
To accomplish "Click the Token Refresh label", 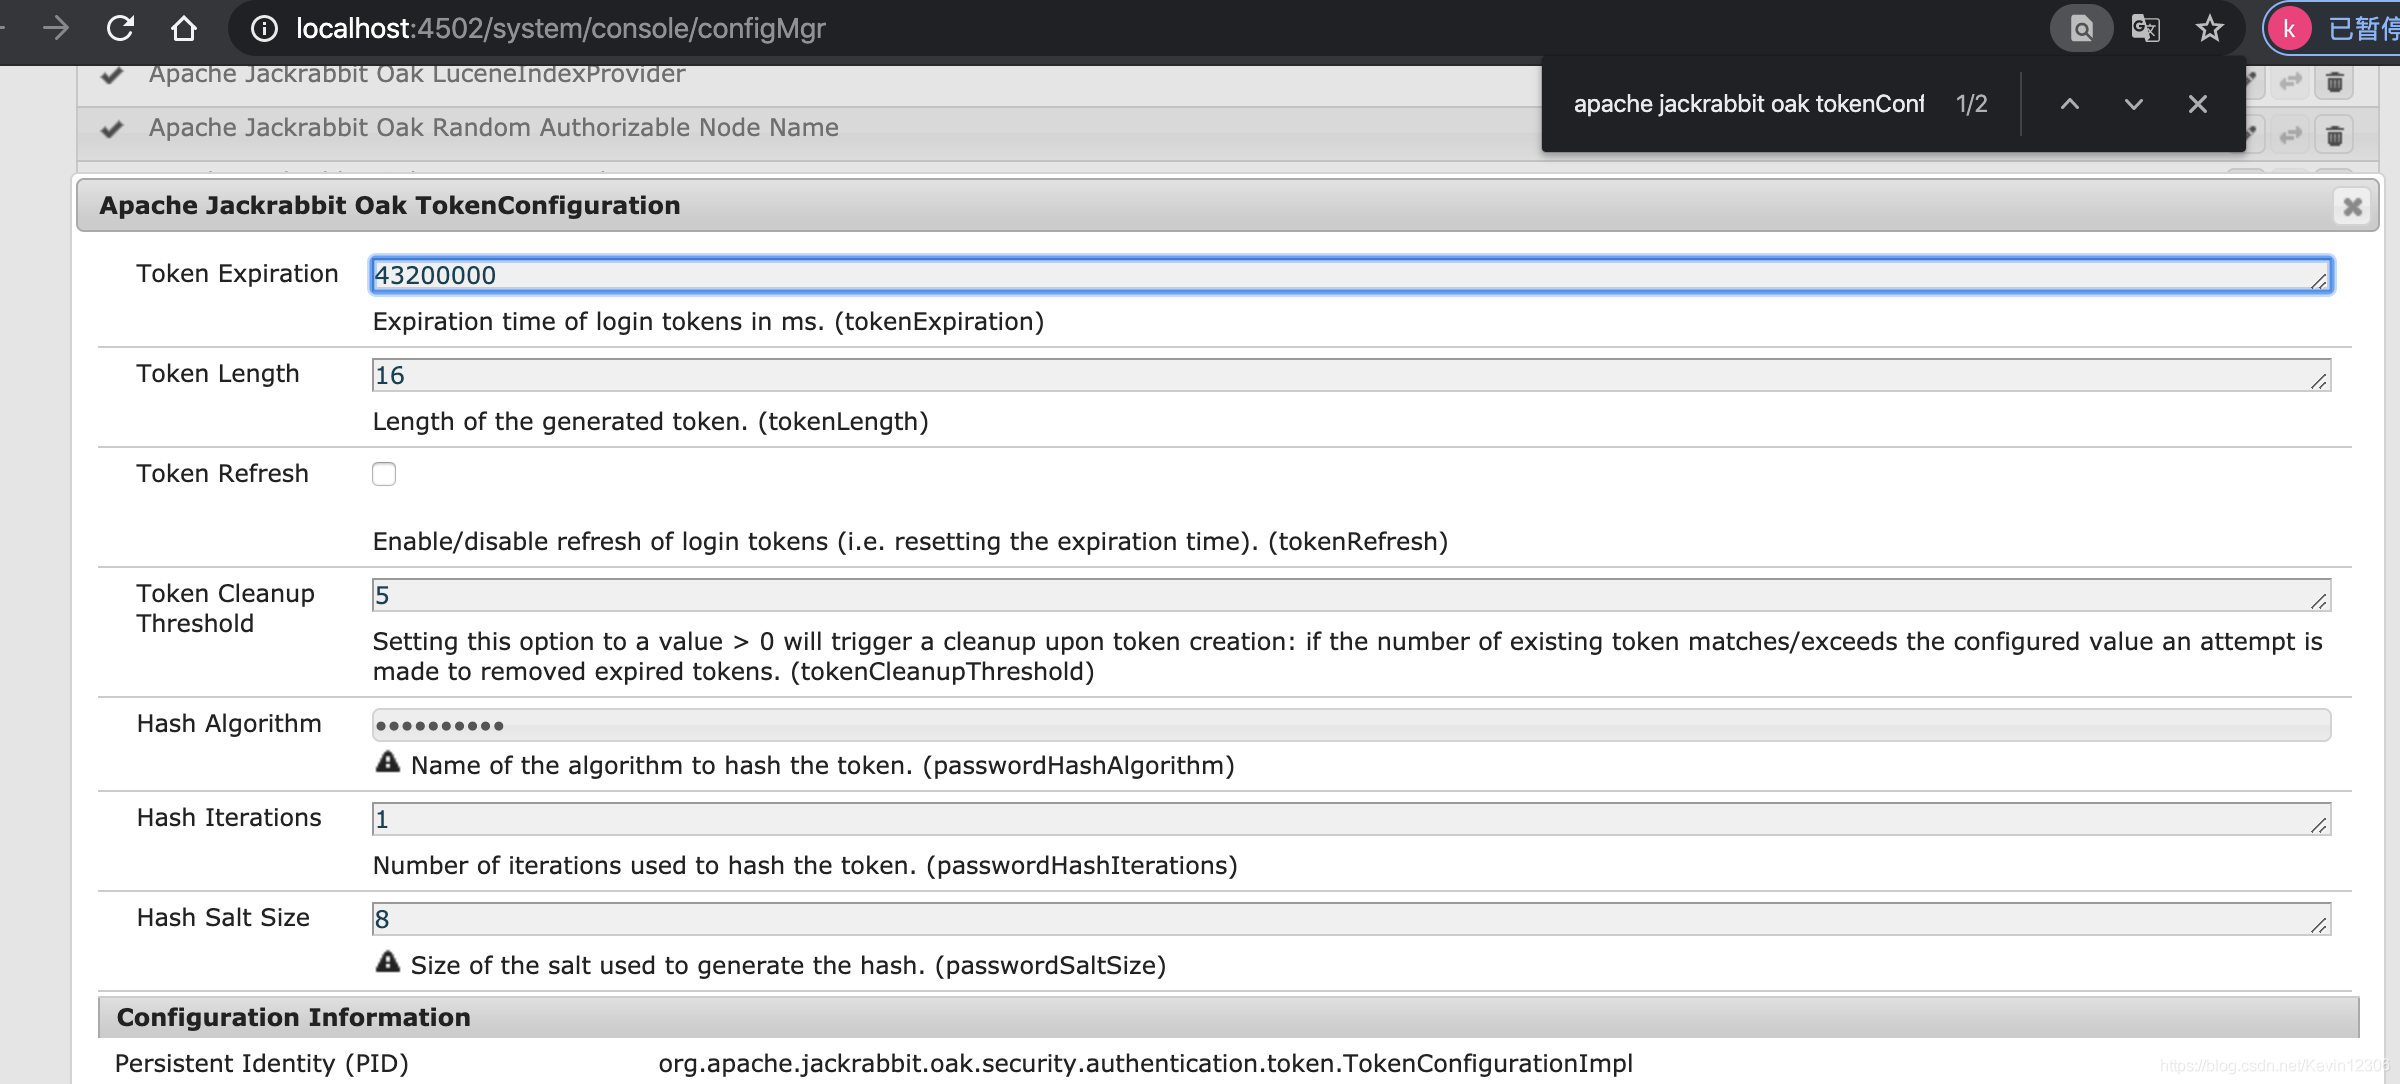I will point(222,473).
